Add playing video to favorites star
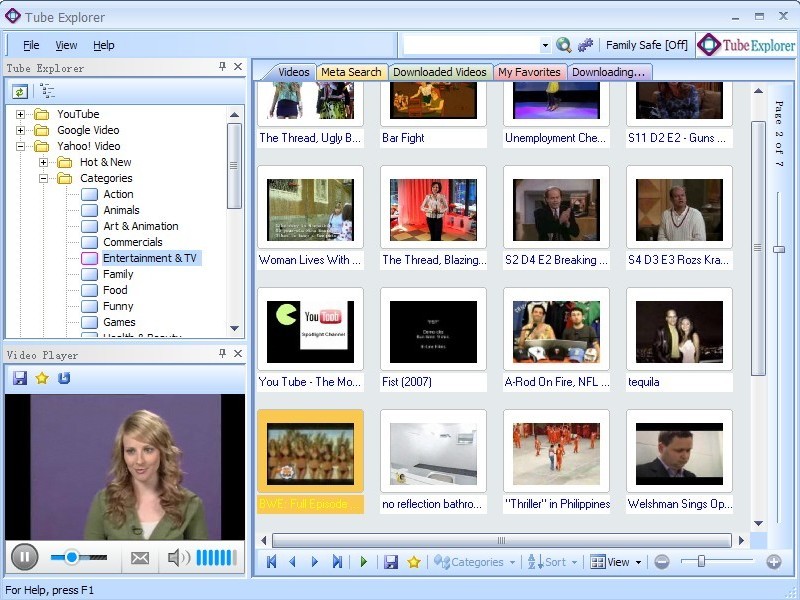The image size is (800, 600). point(42,378)
